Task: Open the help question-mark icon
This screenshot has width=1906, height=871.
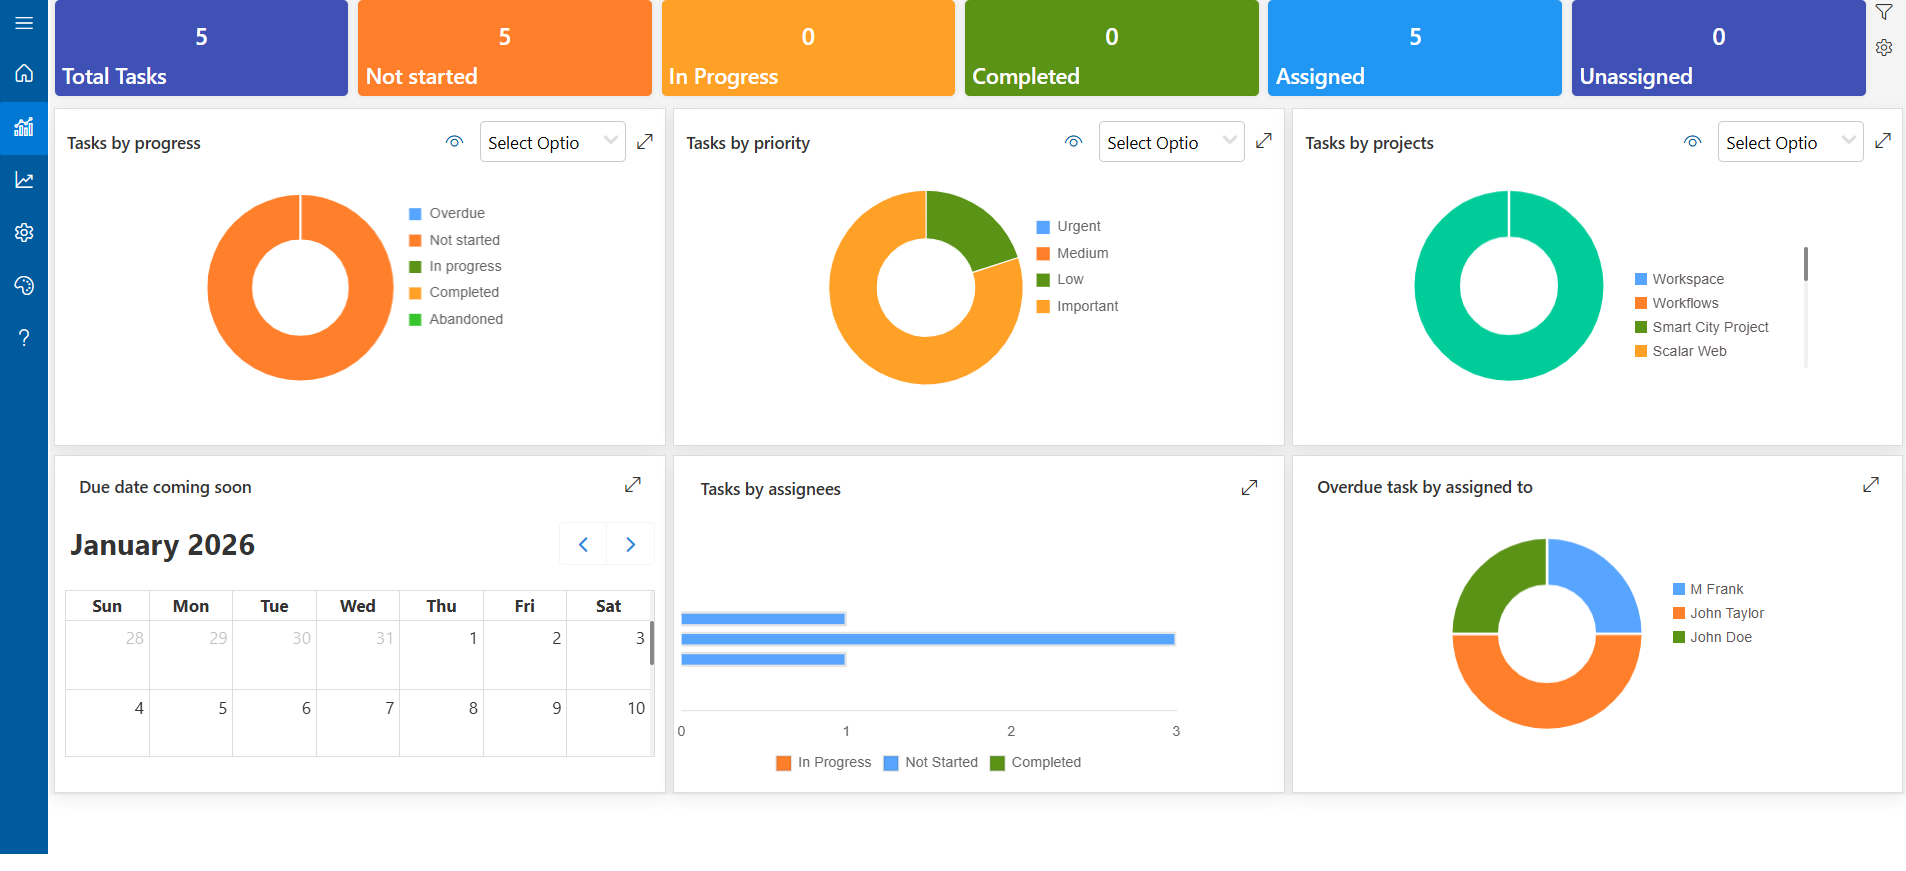Action: click(24, 338)
